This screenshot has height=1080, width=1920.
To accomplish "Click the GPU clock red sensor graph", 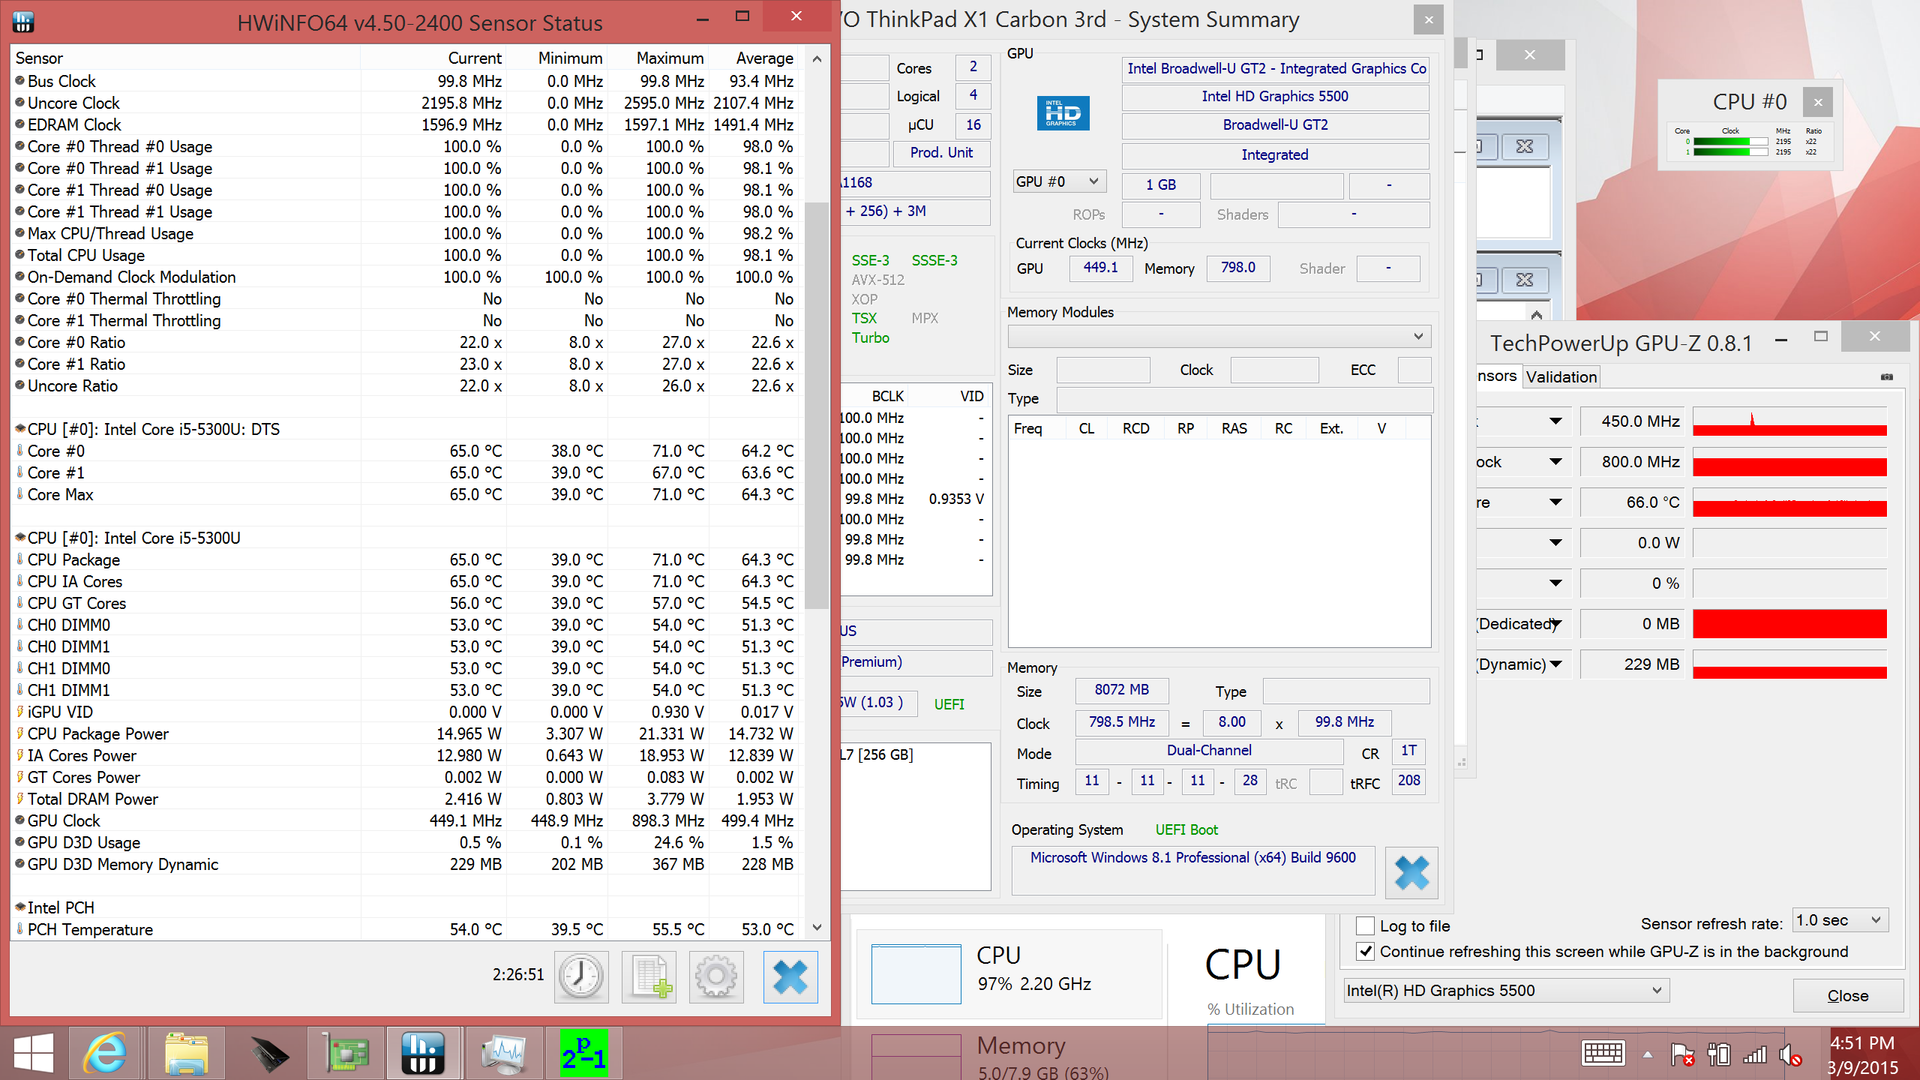I will tap(1789, 422).
